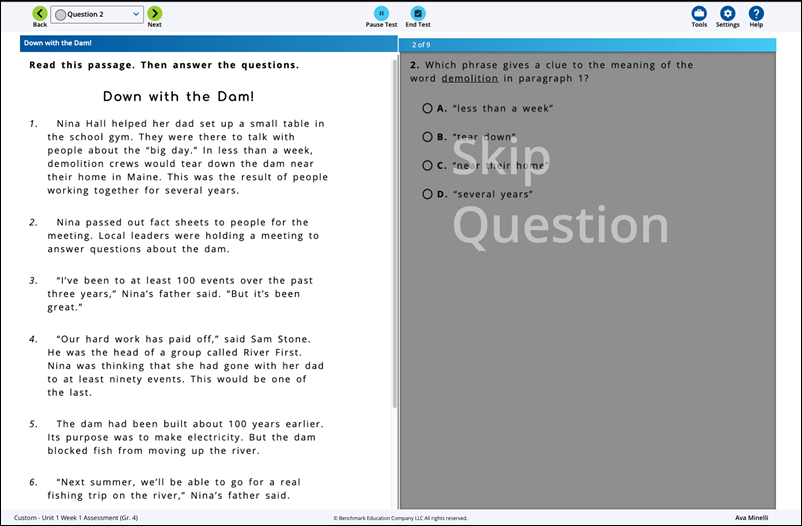Click the student name Ava Minelli
This screenshot has width=802, height=526.
(x=751, y=518)
